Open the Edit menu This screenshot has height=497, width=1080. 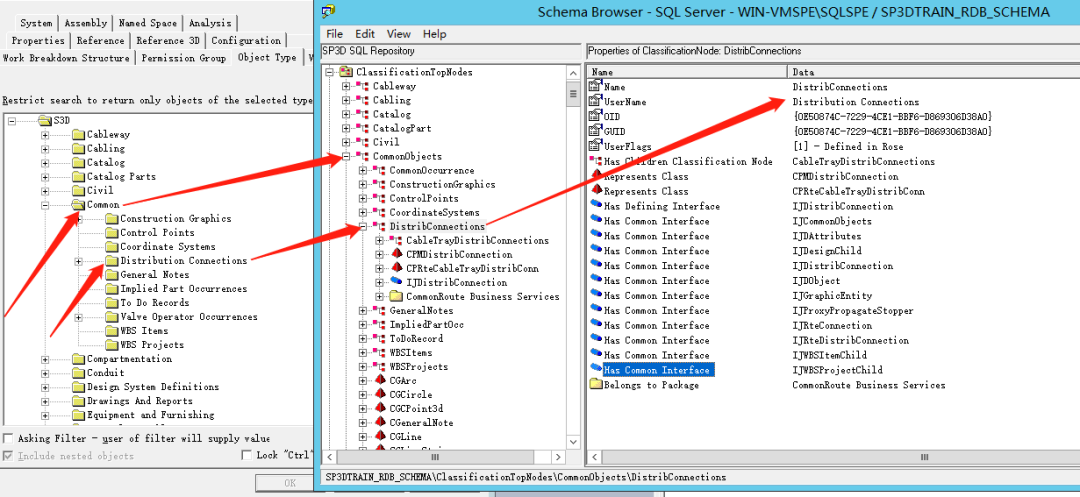click(365, 34)
